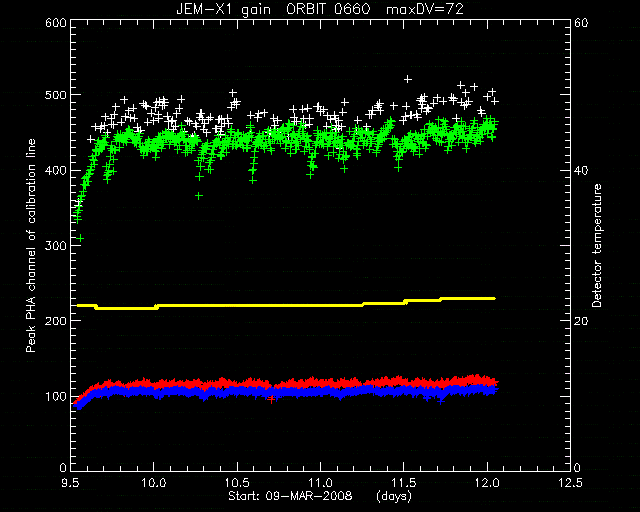Click the x-axis tick label 11.0
Image resolution: width=640 pixels, height=512 pixels.
pyautogui.click(x=320, y=483)
